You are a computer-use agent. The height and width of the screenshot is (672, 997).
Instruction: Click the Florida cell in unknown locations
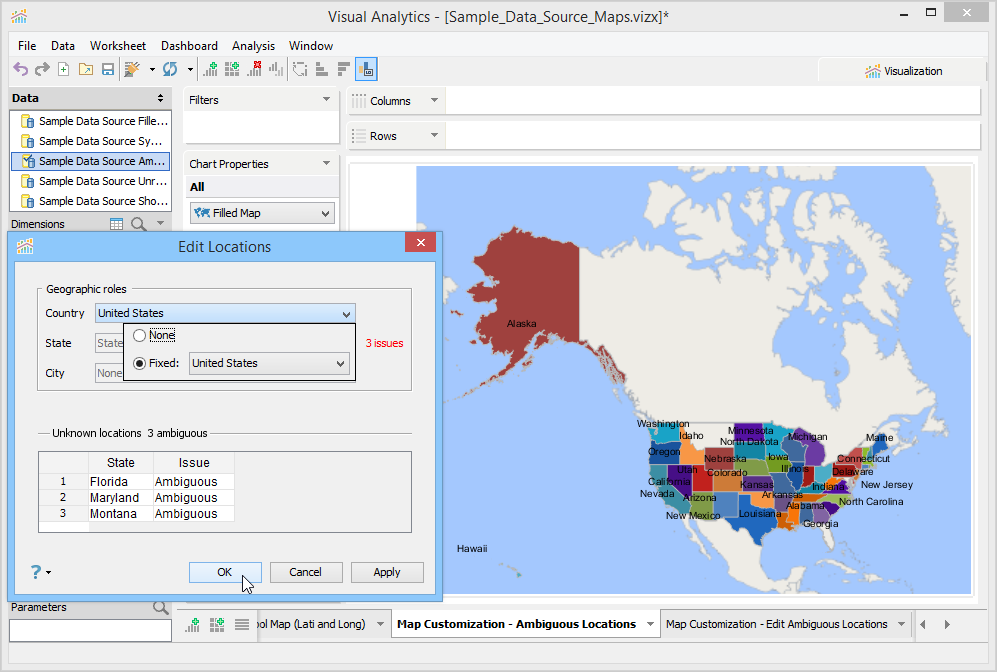121,482
